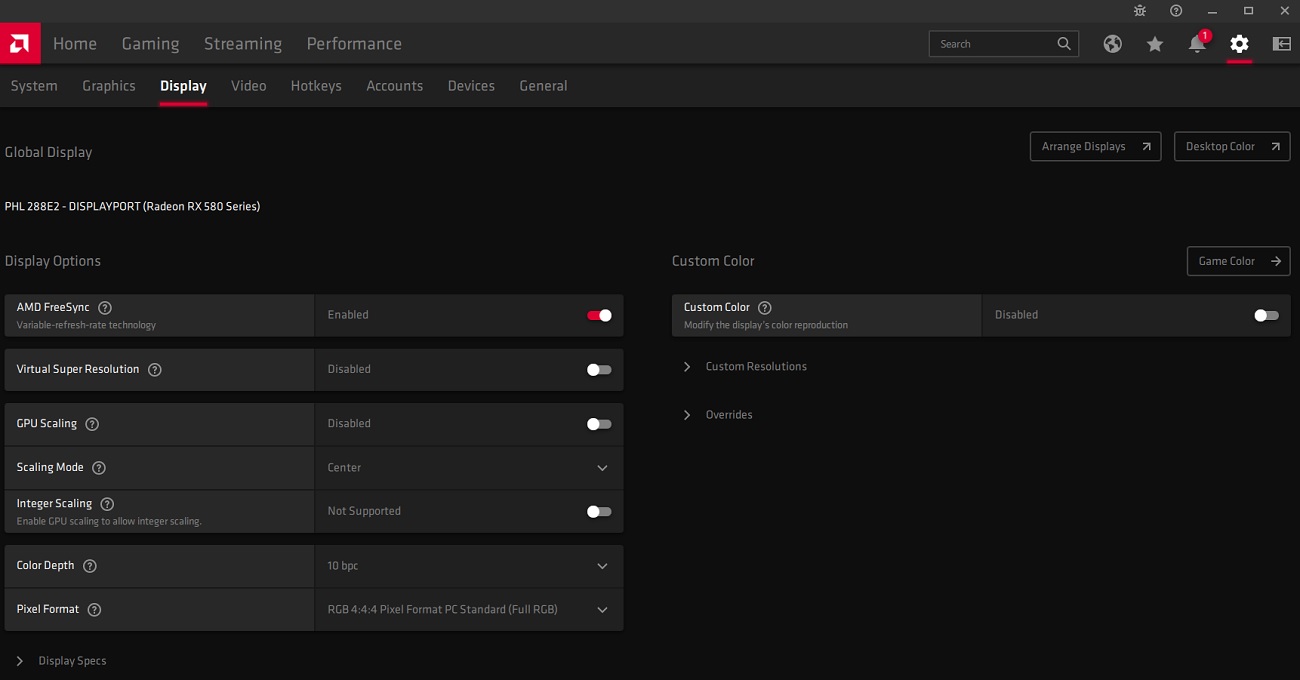Image resolution: width=1300 pixels, height=680 pixels.
Task: Switch to the Hotkeys tab
Action: [x=316, y=86]
